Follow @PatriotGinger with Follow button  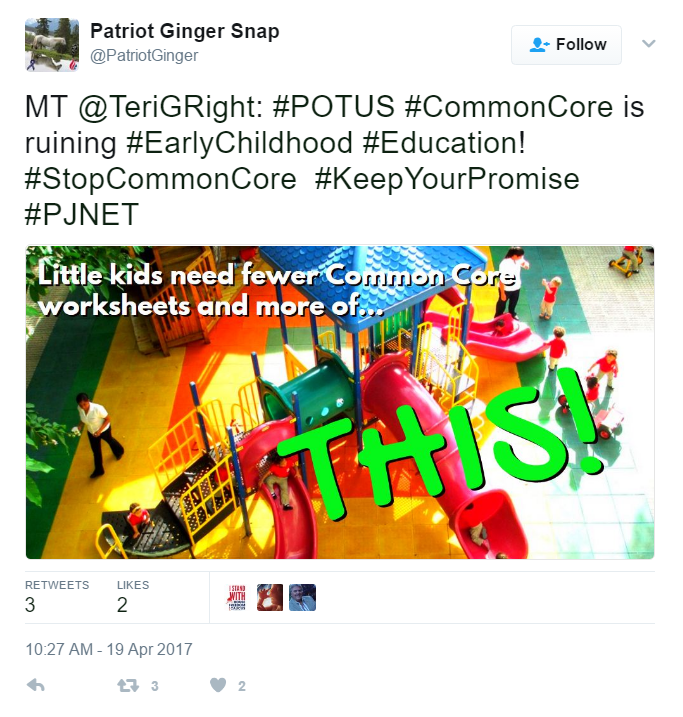click(x=566, y=45)
